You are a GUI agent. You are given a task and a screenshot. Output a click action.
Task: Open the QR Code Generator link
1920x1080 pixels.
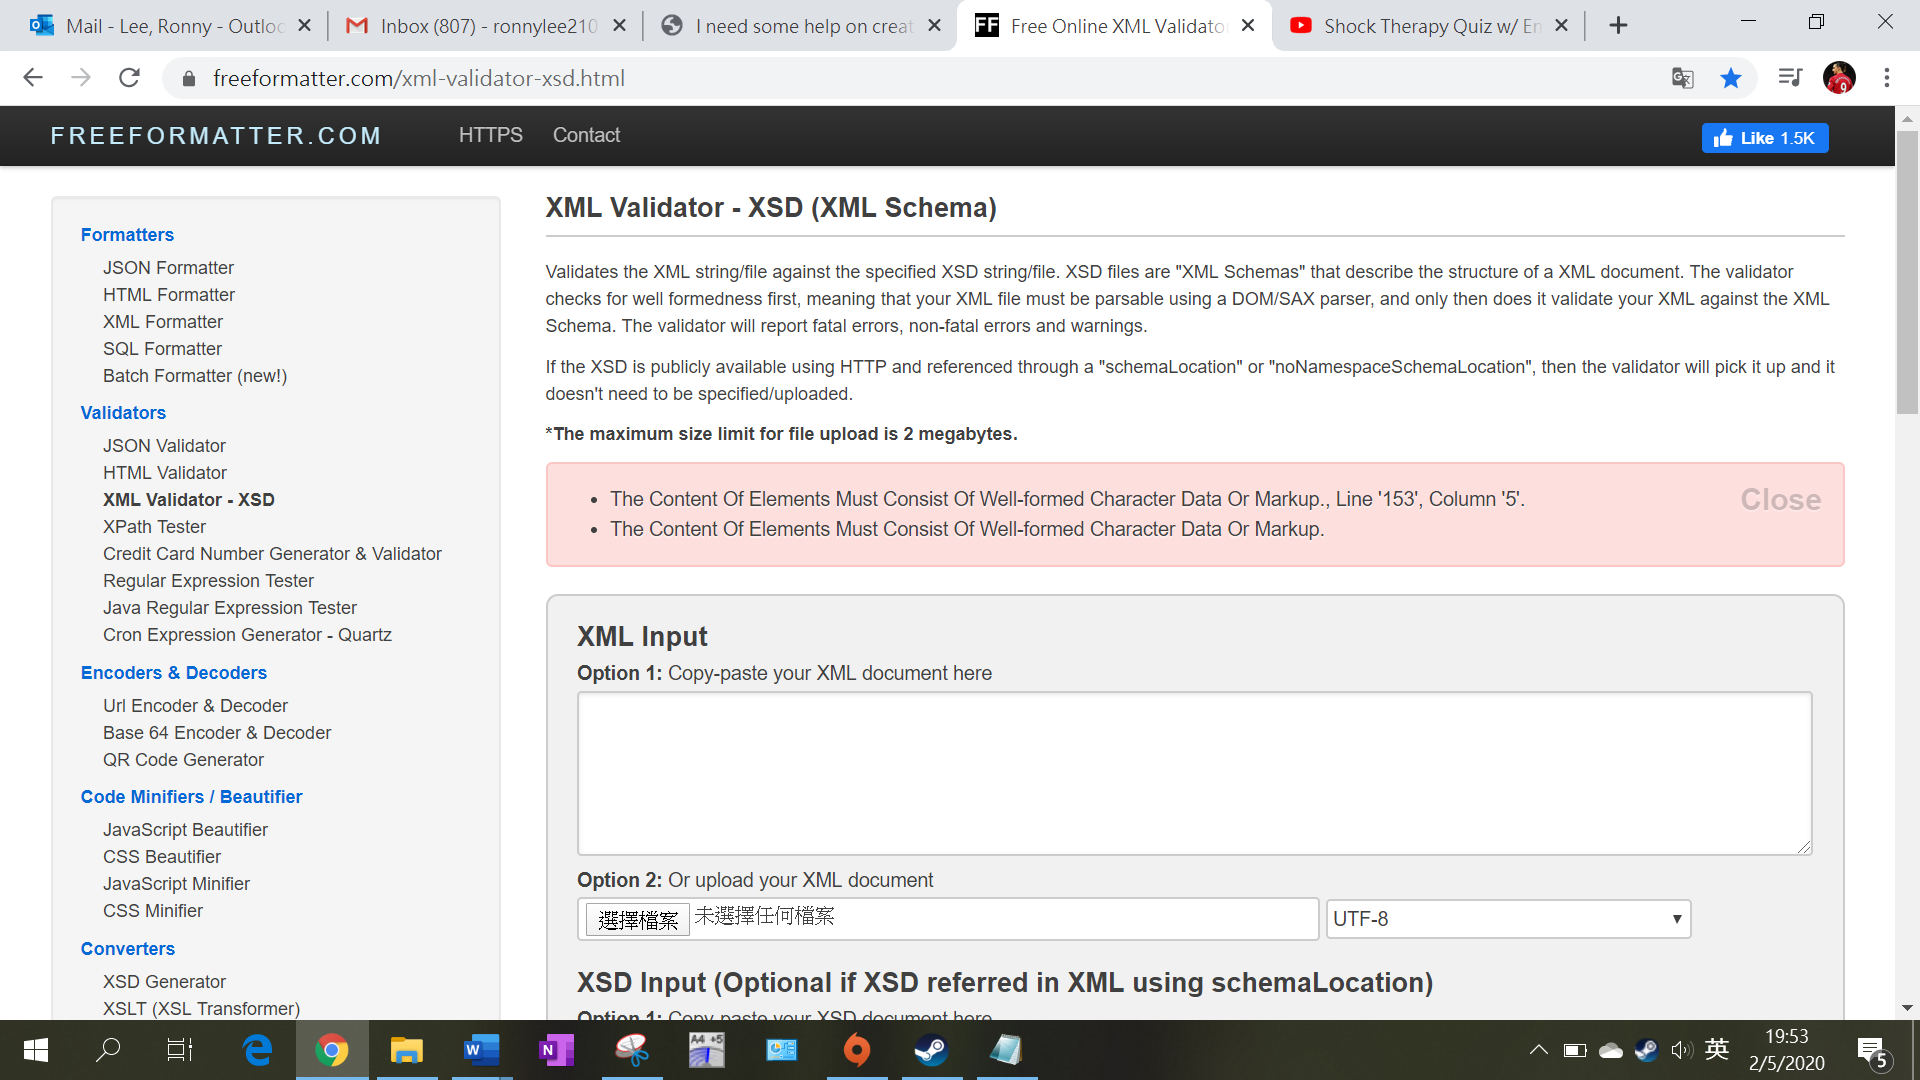pos(183,760)
